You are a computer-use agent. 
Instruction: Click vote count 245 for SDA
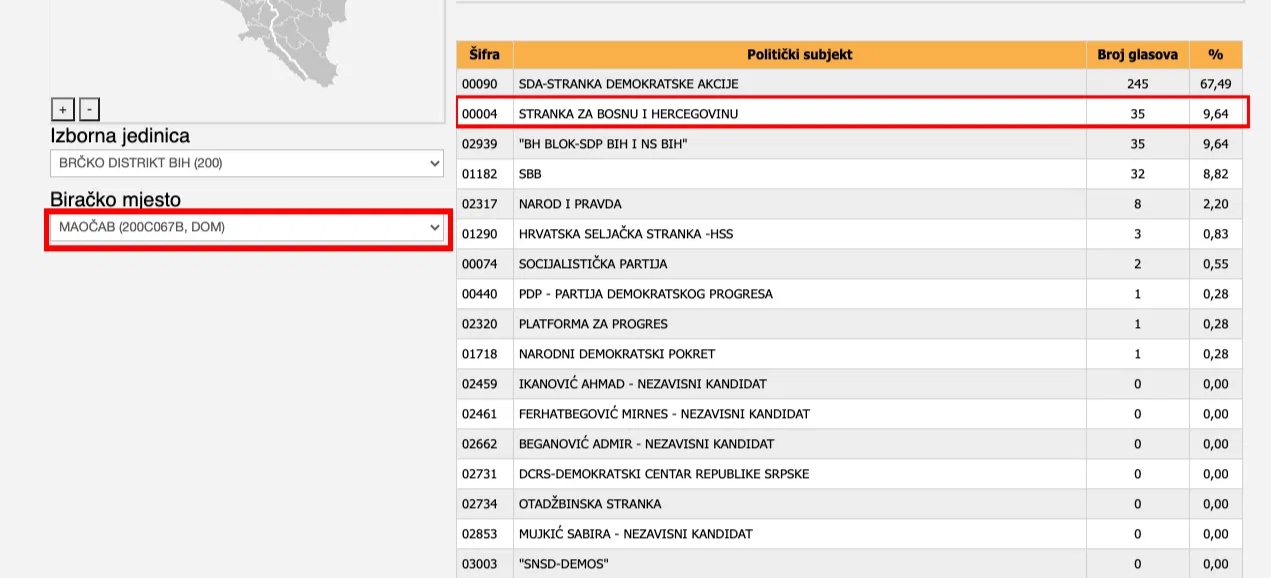tap(1138, 84)
